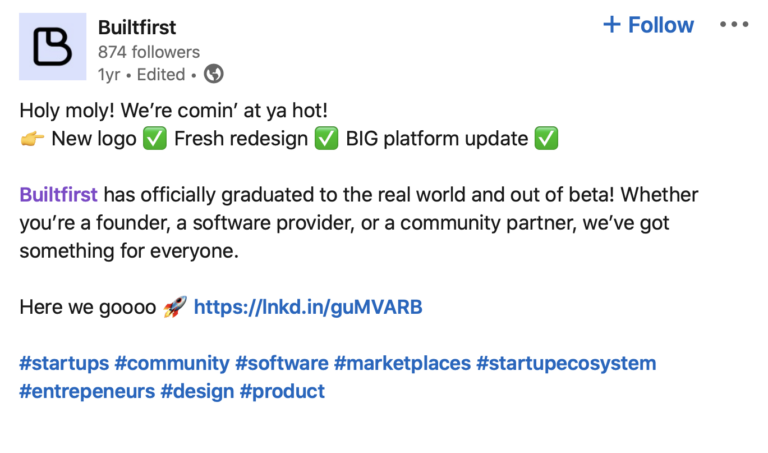Open the Builtfirst company name link
Viewport: 768px width, 453px height.
tap(137, 27)
